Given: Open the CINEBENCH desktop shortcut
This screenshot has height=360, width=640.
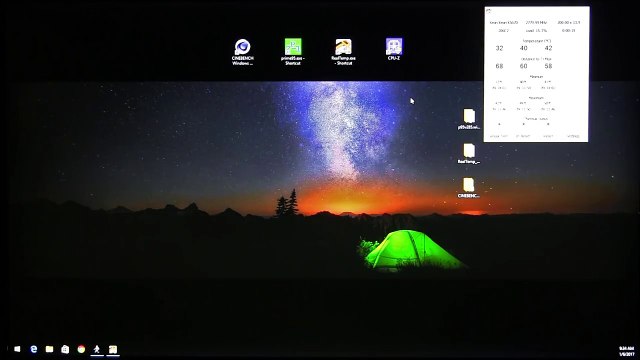Looking at the screenshot, I should (x=242, y=52).
